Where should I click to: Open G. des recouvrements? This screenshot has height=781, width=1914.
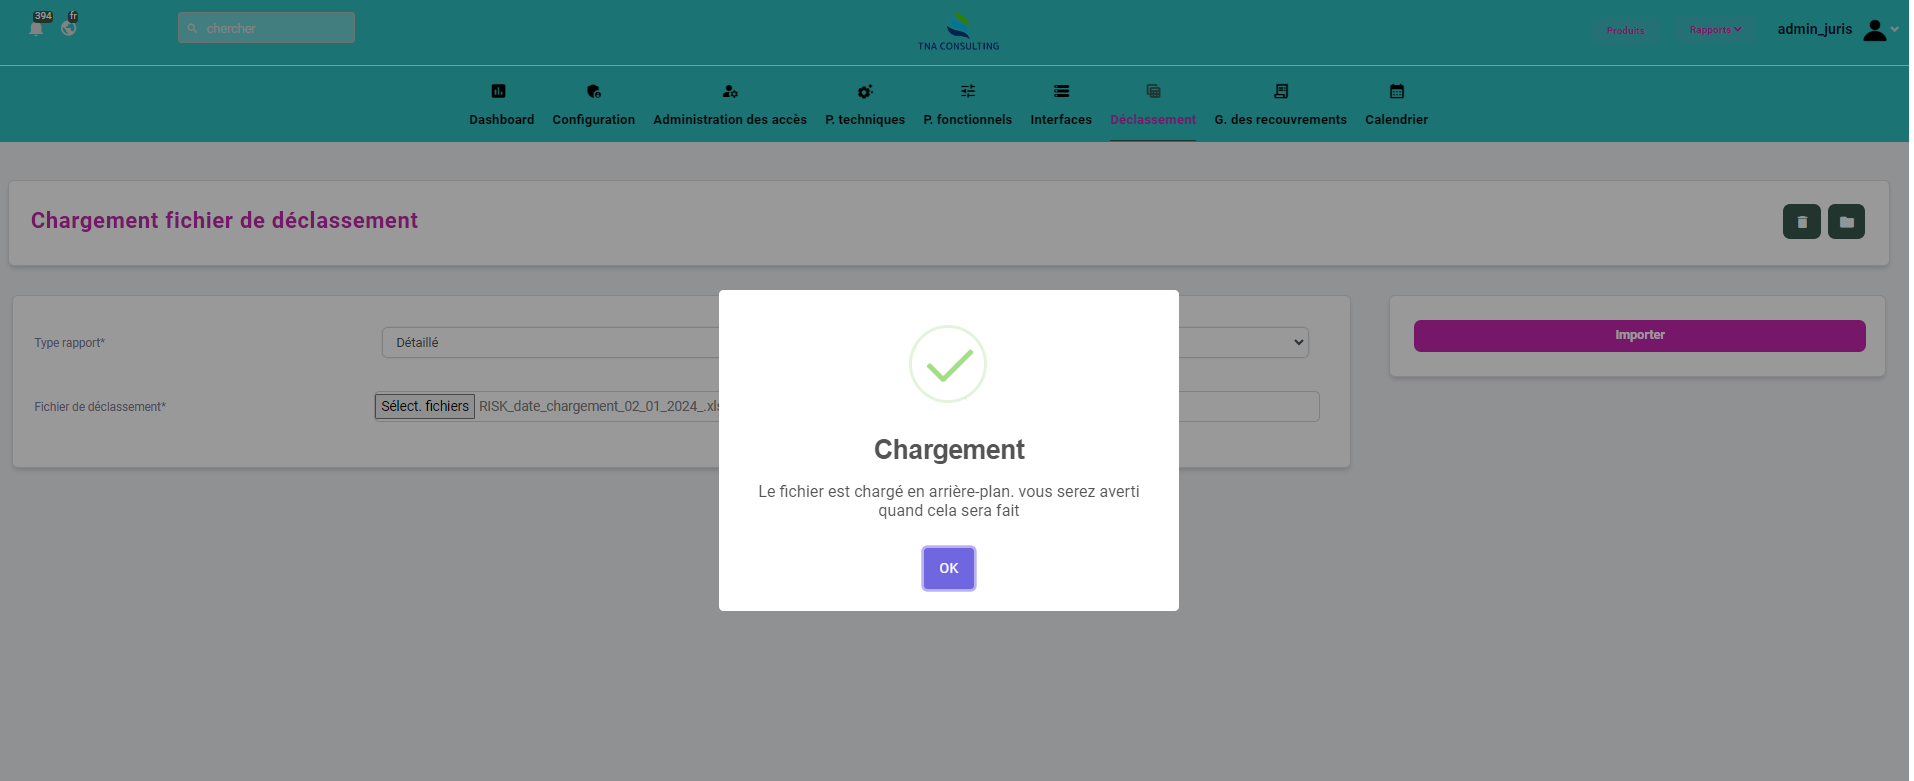point(1280,105)
